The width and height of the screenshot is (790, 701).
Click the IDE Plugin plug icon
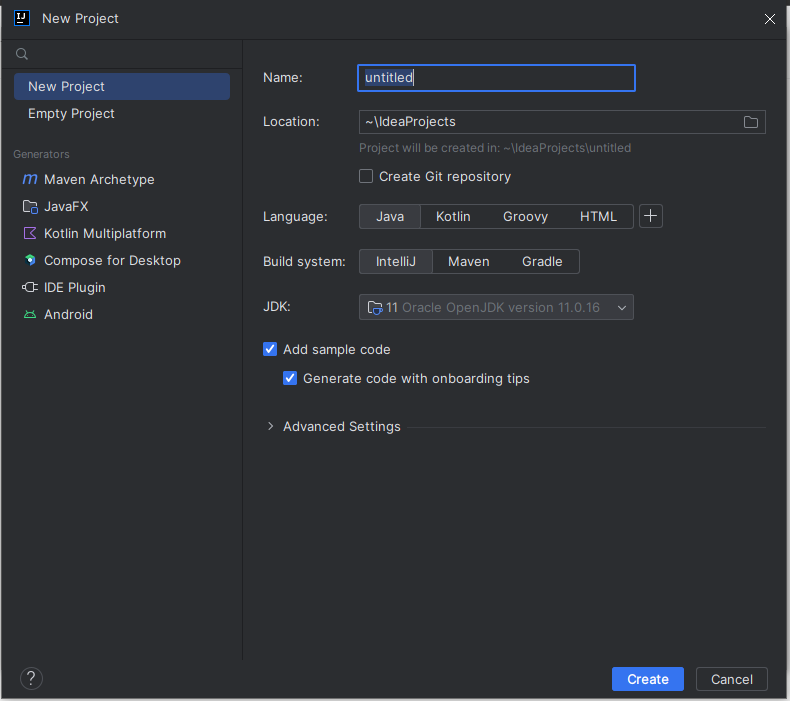(x=30, y=287)
